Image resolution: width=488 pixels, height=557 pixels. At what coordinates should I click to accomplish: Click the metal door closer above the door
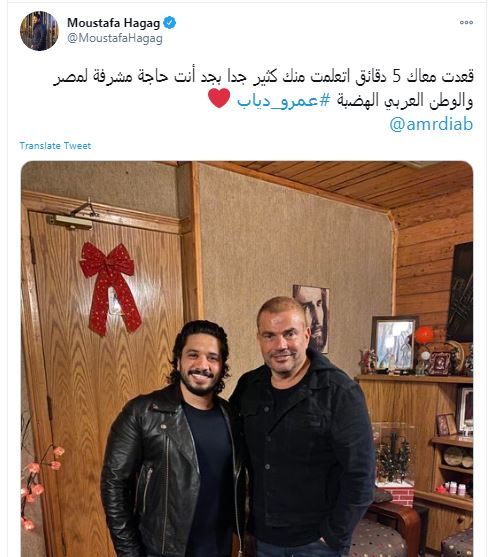click(72, 216)
